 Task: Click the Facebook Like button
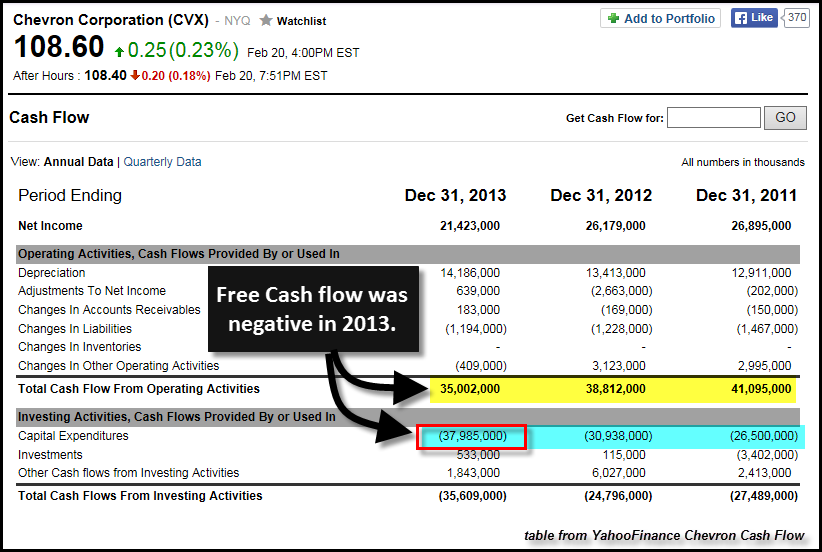(754, 18)
